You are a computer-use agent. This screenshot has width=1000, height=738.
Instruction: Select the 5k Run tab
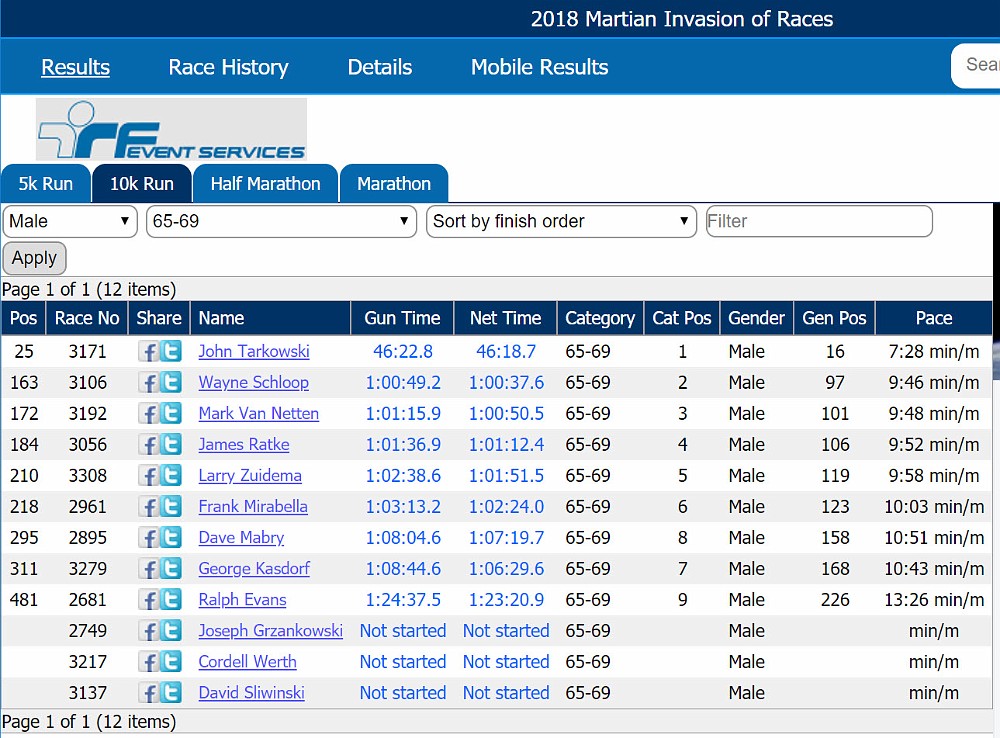tap(45, 184)
